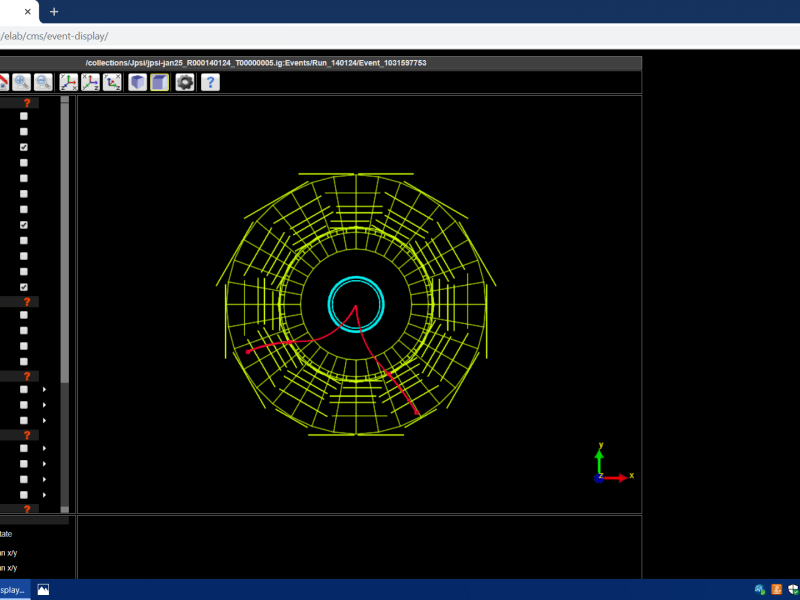Expand the first sidebar row with an arrow
This screenshot has height=600, width=800.
tap(44, 390)
